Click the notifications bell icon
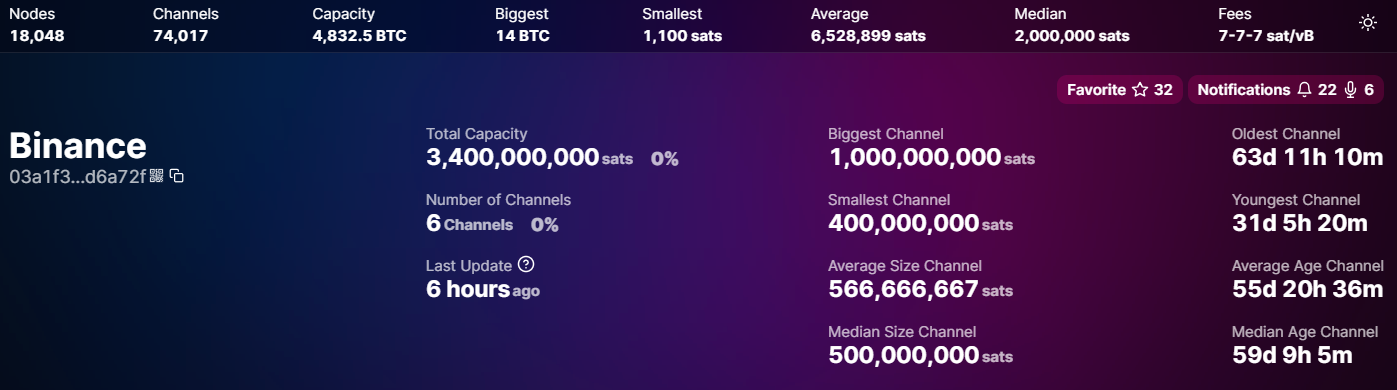1397x390 pixels. click(1304, 90)
